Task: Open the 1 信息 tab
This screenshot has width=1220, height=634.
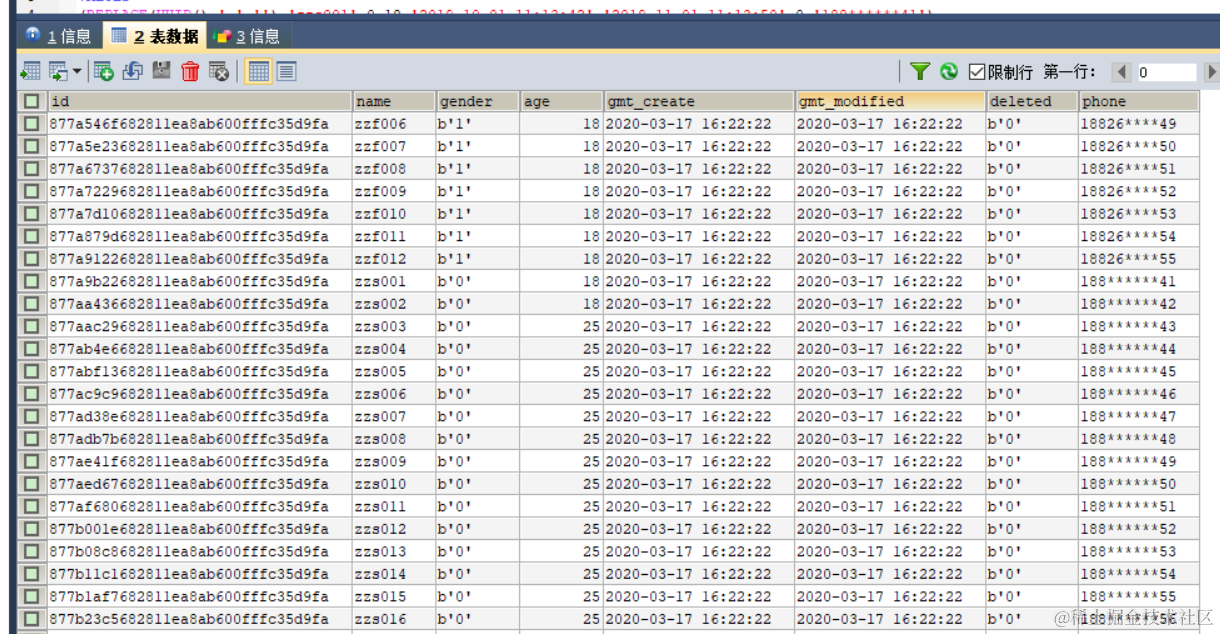Action: pyautogui.click(x=58, y=37)
